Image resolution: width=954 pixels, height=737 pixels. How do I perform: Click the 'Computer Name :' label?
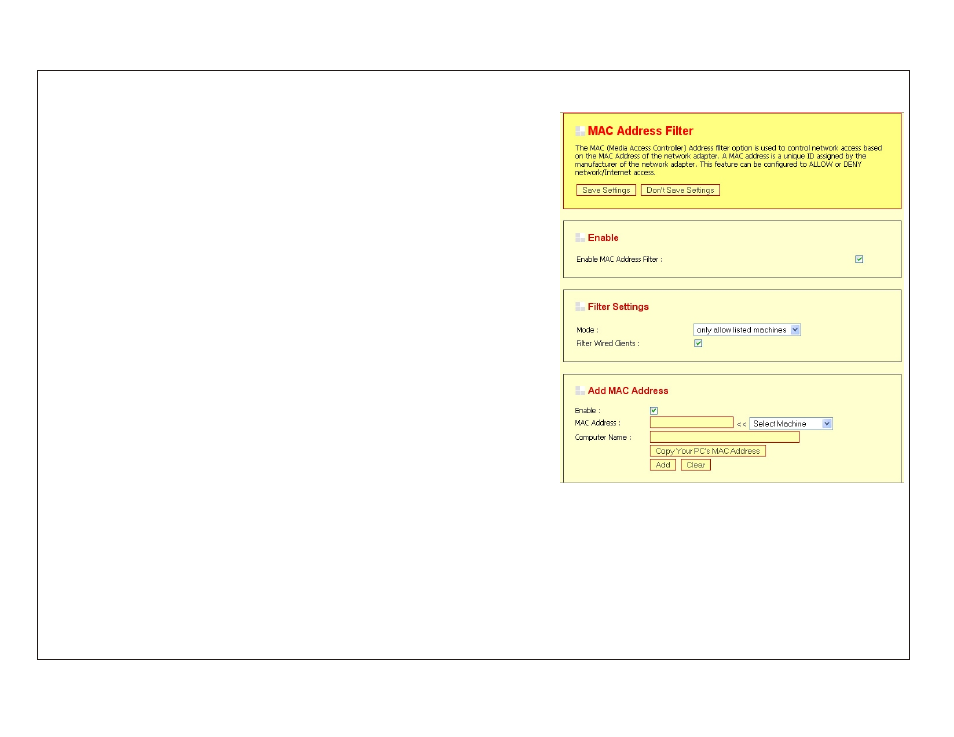click(603, 438)
